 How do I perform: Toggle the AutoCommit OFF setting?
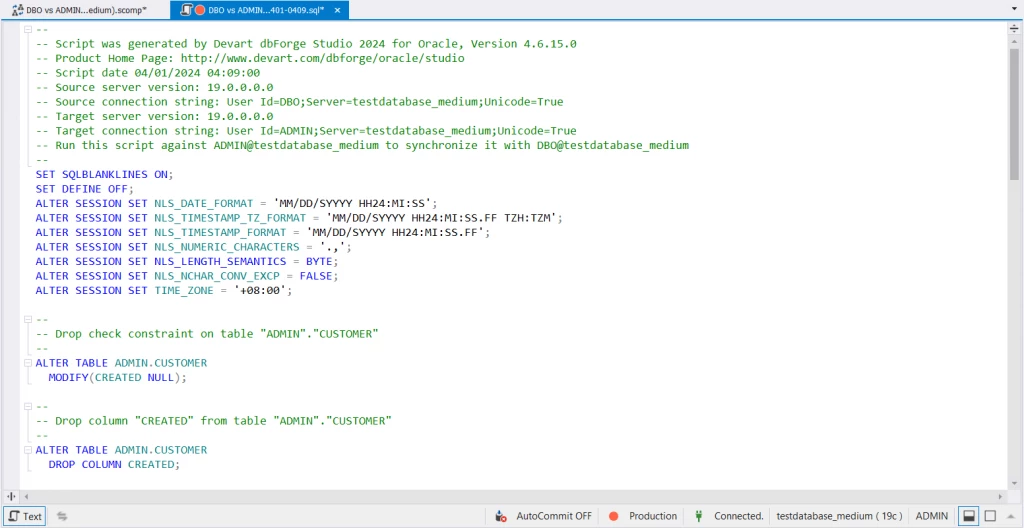pyautogui.click(x=554, y=516)
